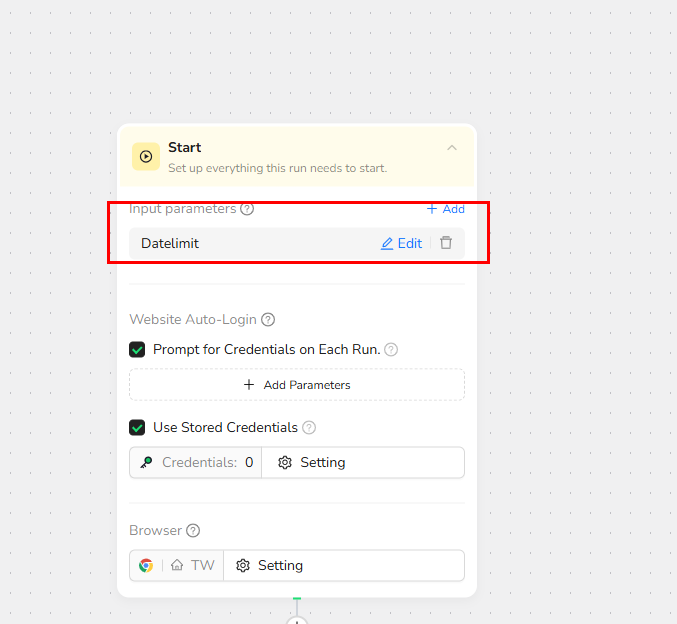Show help for the Browser section
Screen dimensions: 677x624
tap(193, 531)
